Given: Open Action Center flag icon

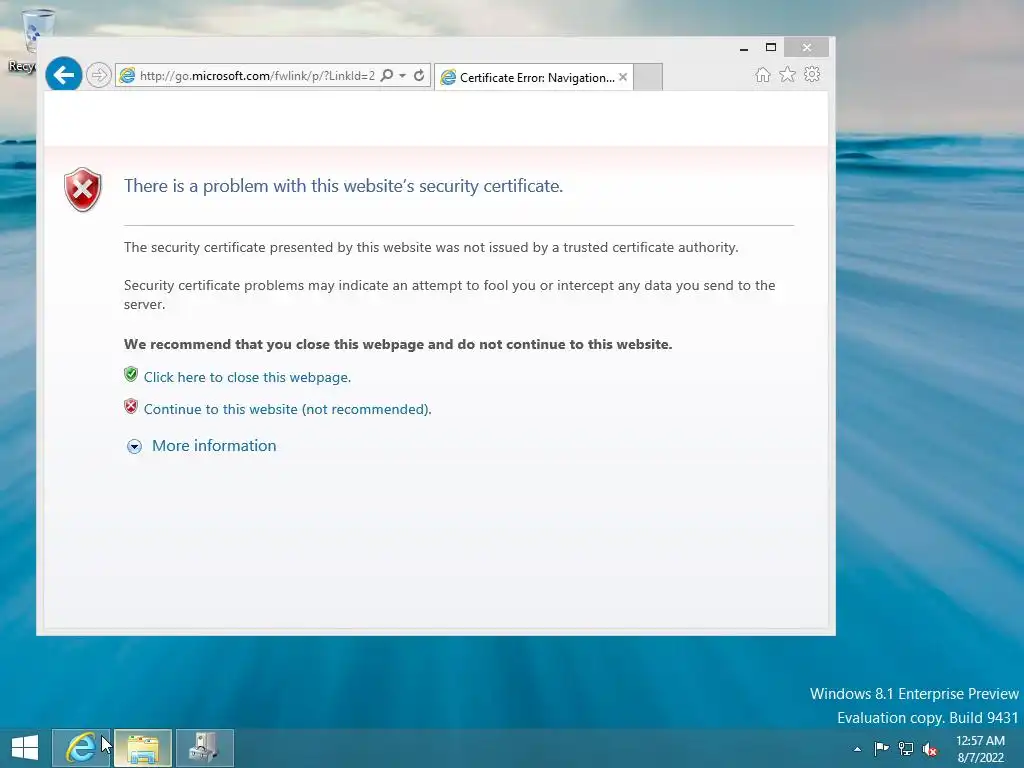Looking at the screenshot, I should (x=881, y=748).
